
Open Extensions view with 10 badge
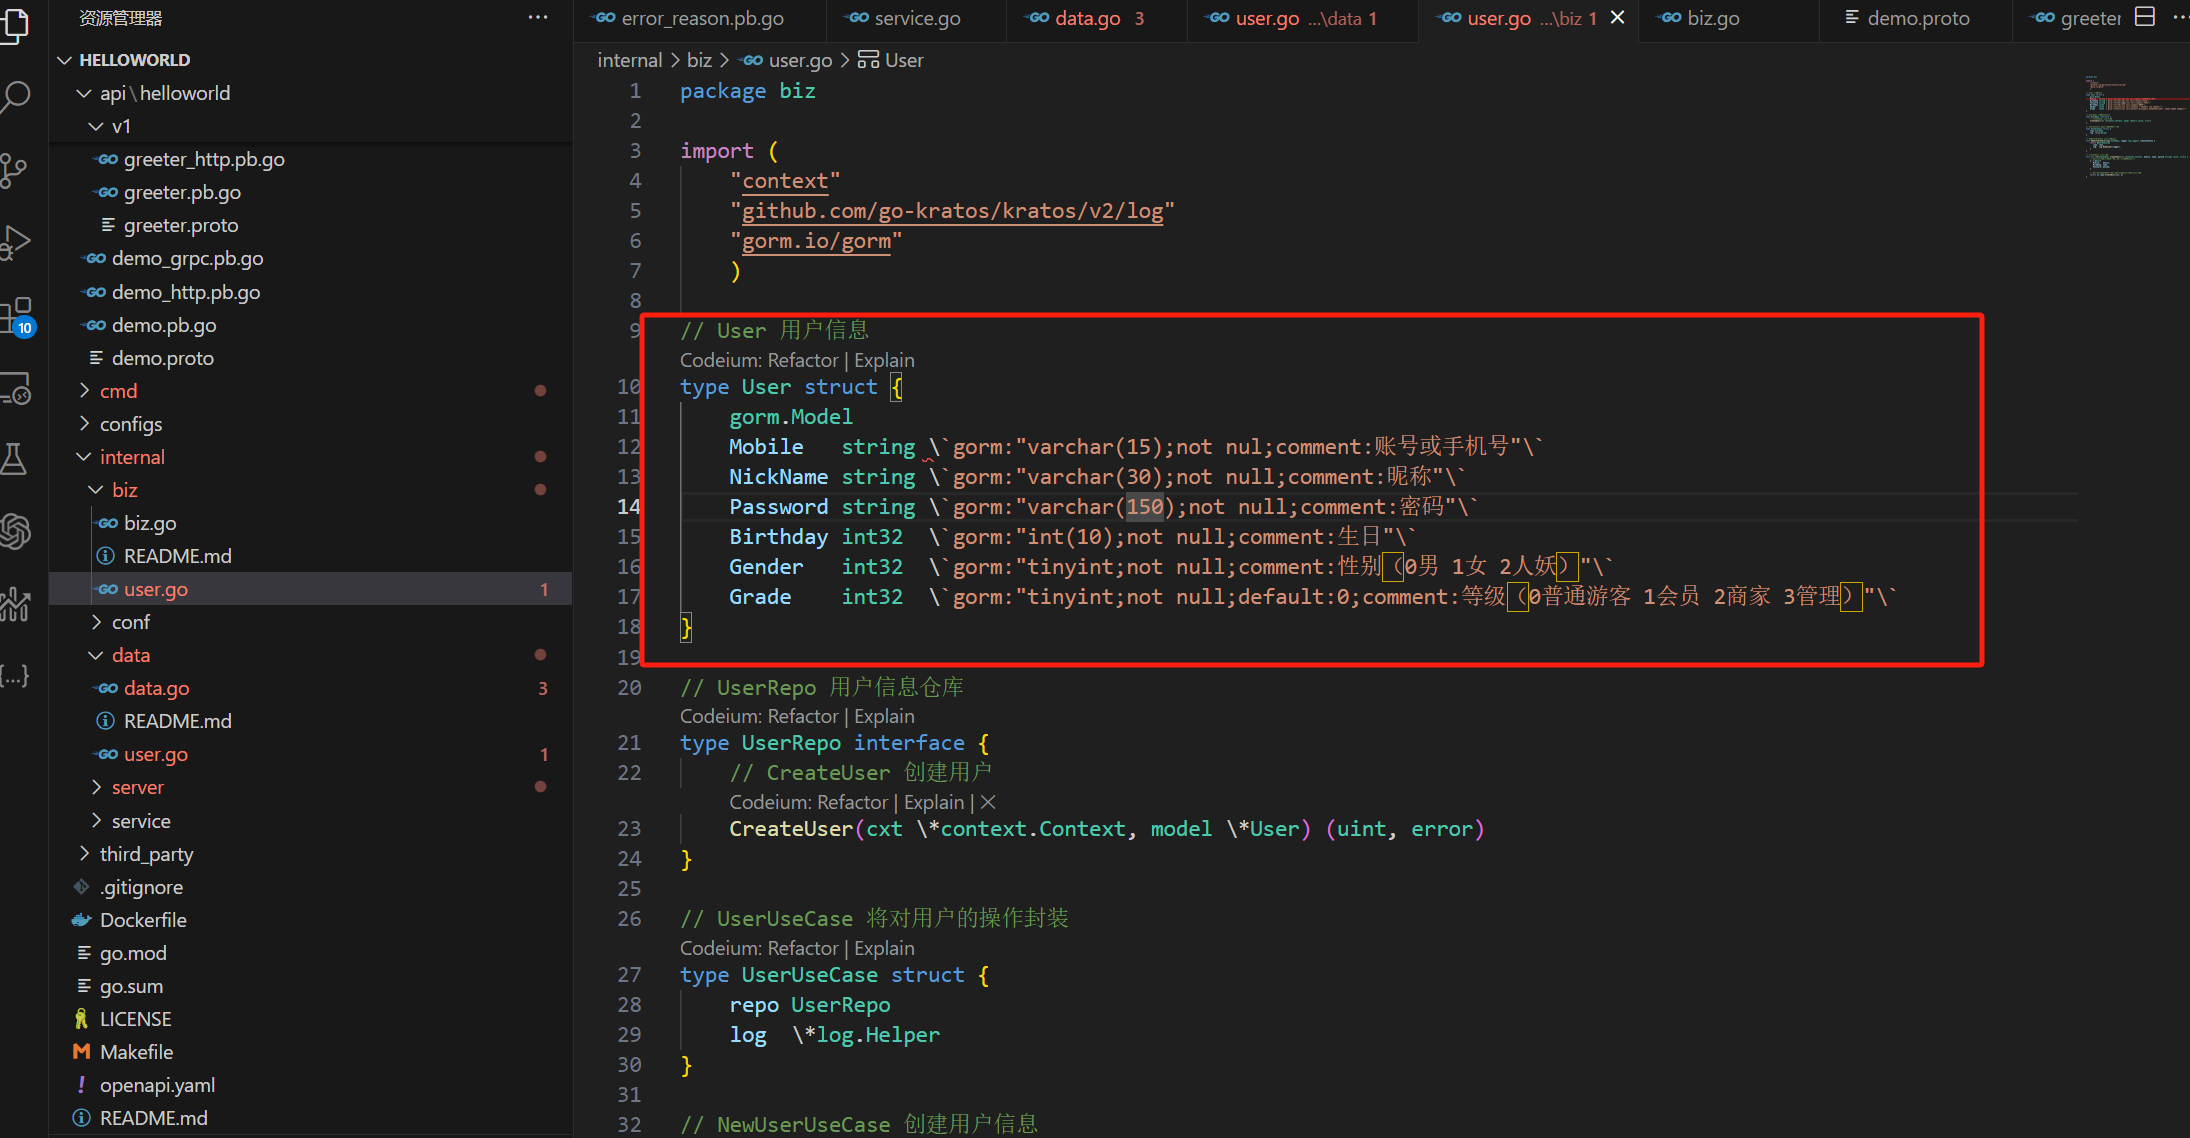click(x=16, y=317)
